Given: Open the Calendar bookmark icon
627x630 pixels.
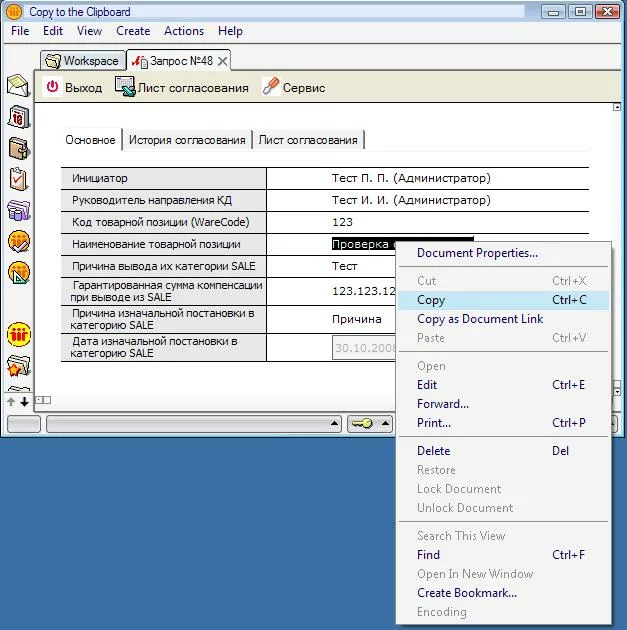Looking at the screenshot, I should coord(18,117).
